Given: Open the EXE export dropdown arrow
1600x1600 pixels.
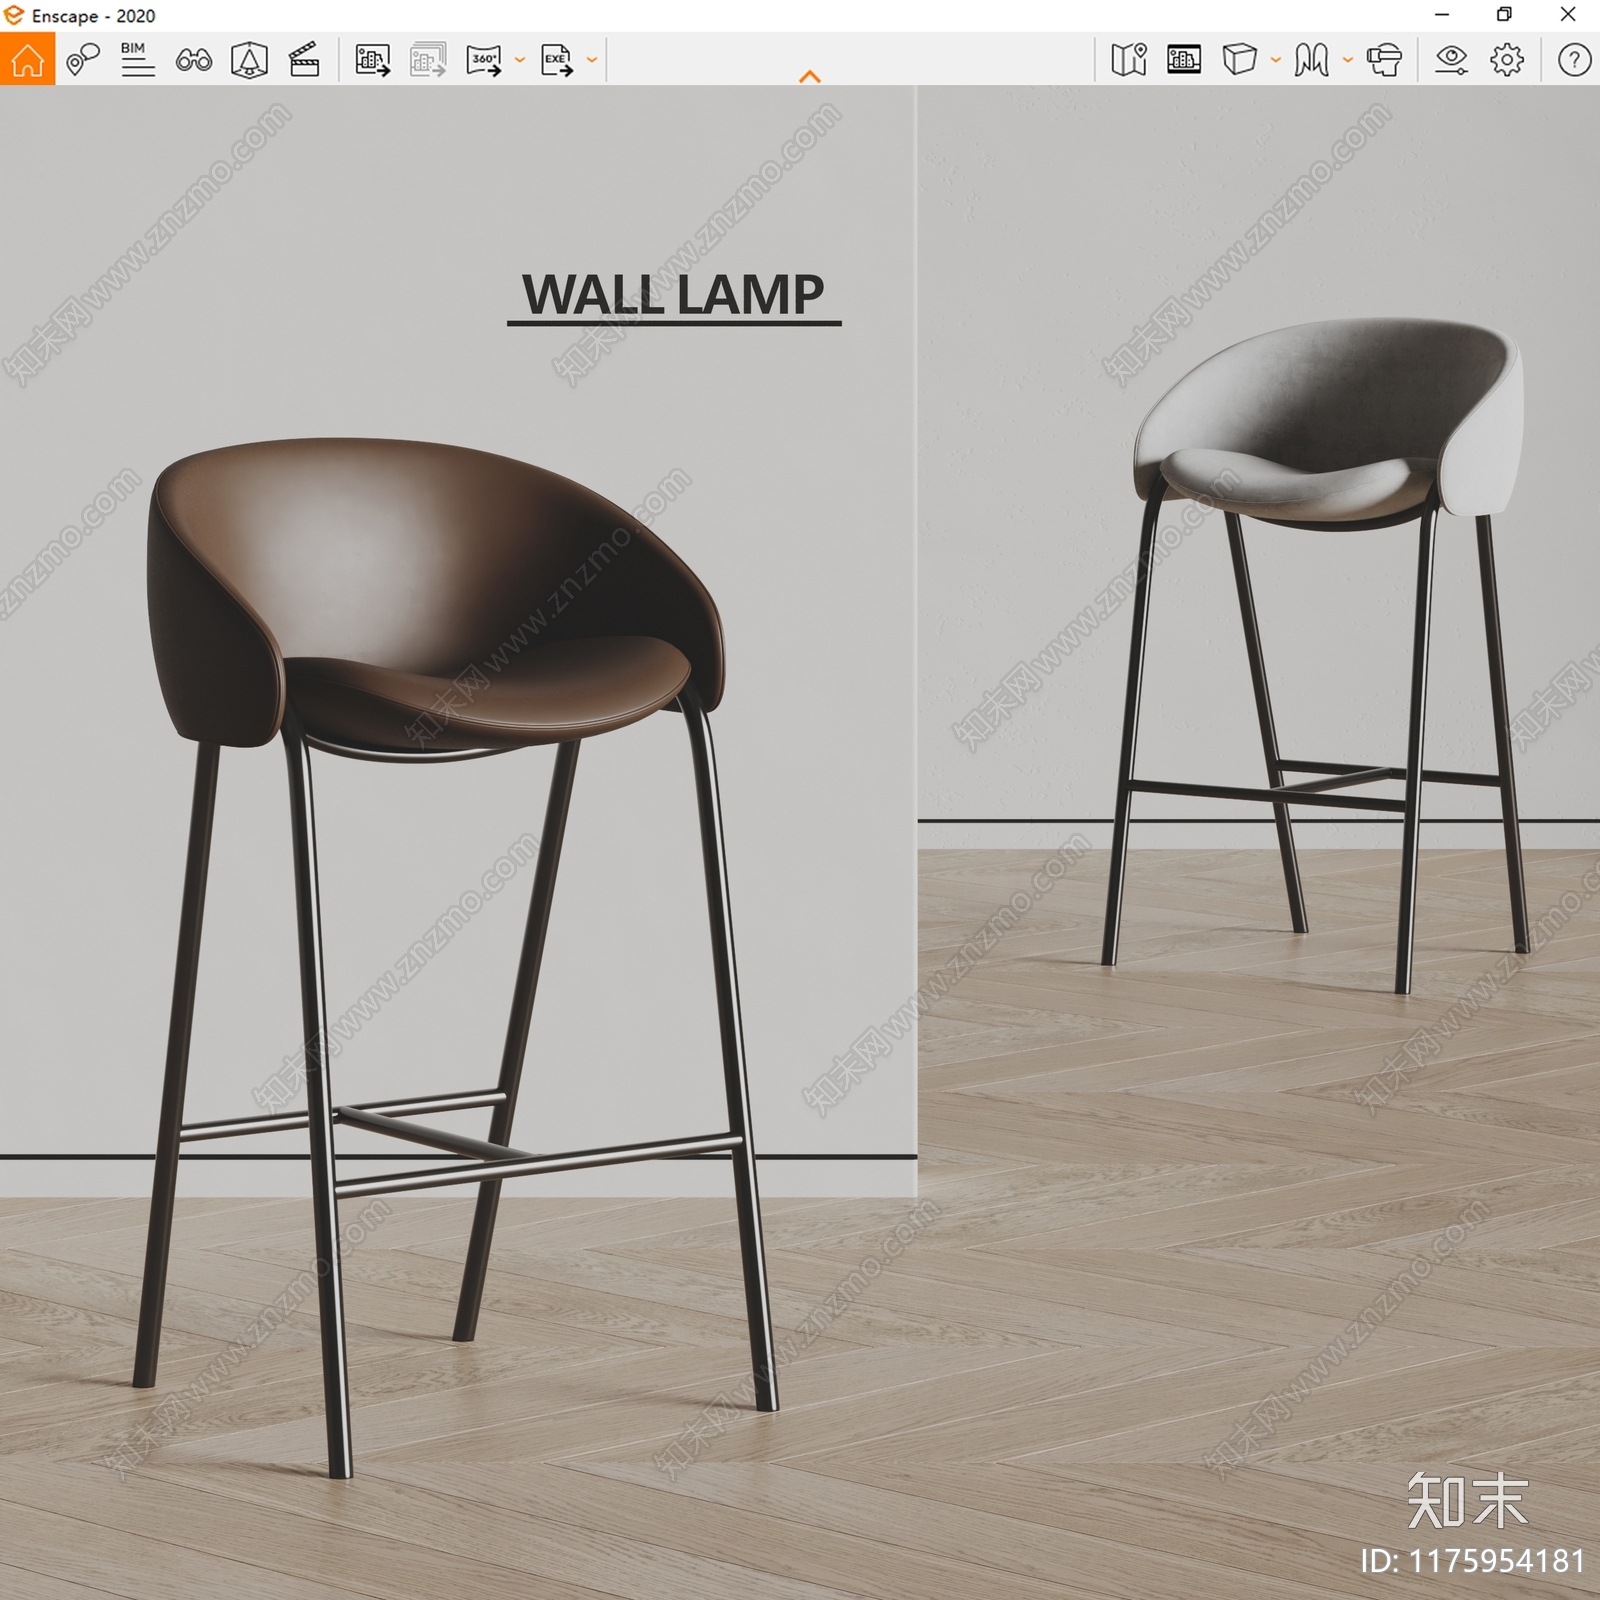Looking at the screenshot, I should tap(592, 60).
